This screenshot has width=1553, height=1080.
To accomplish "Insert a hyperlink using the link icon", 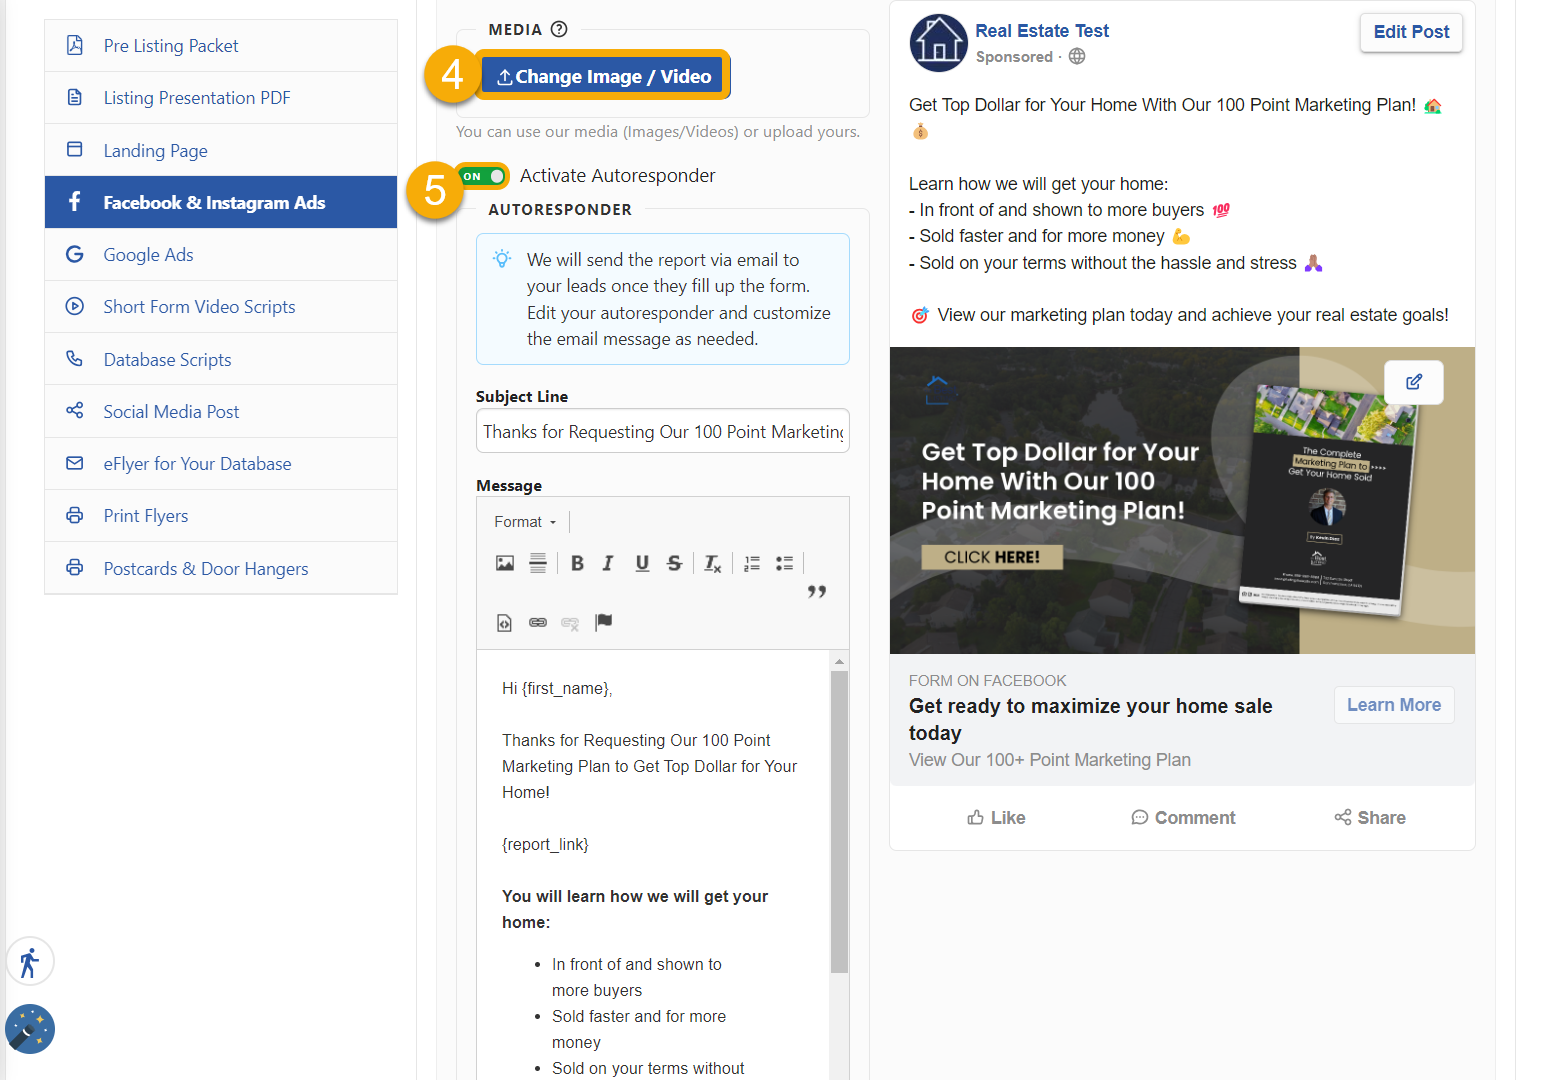I will 537,622.
